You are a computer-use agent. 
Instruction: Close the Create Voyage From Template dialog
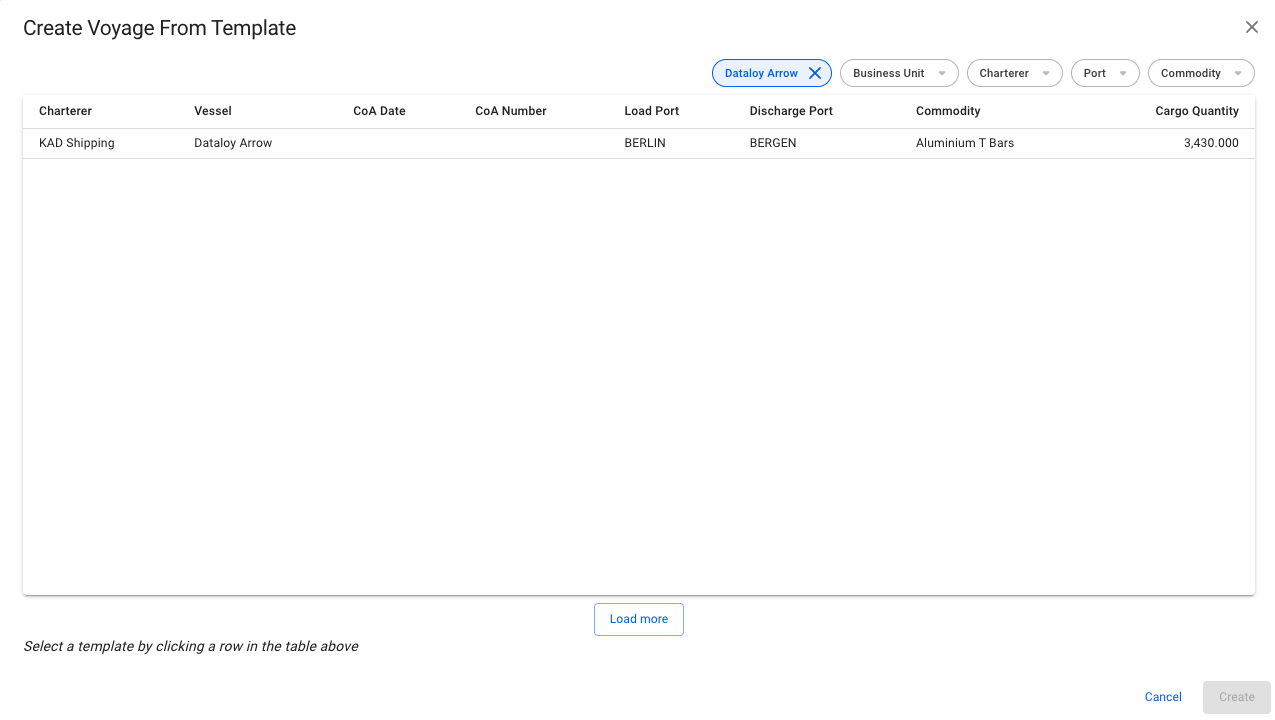(1251, 28)
